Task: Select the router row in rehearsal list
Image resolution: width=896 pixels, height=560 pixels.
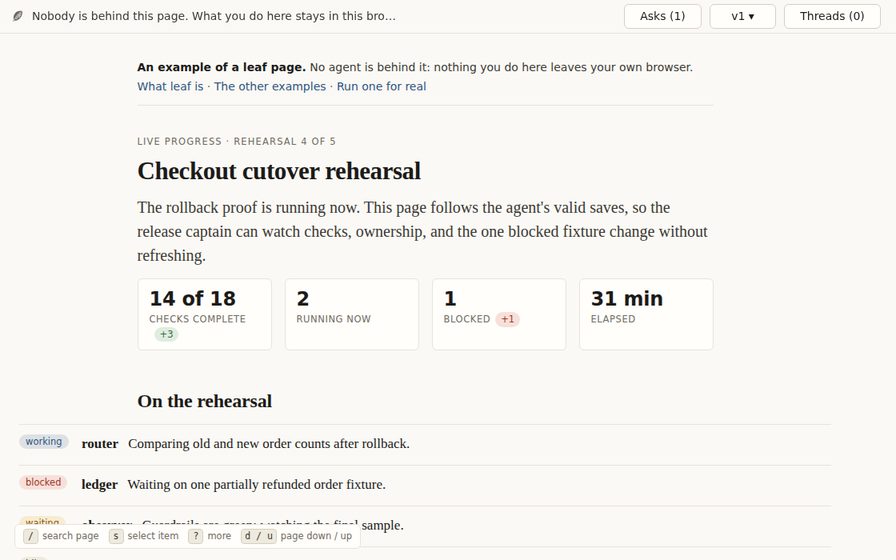Action: (x=425, y=445)
